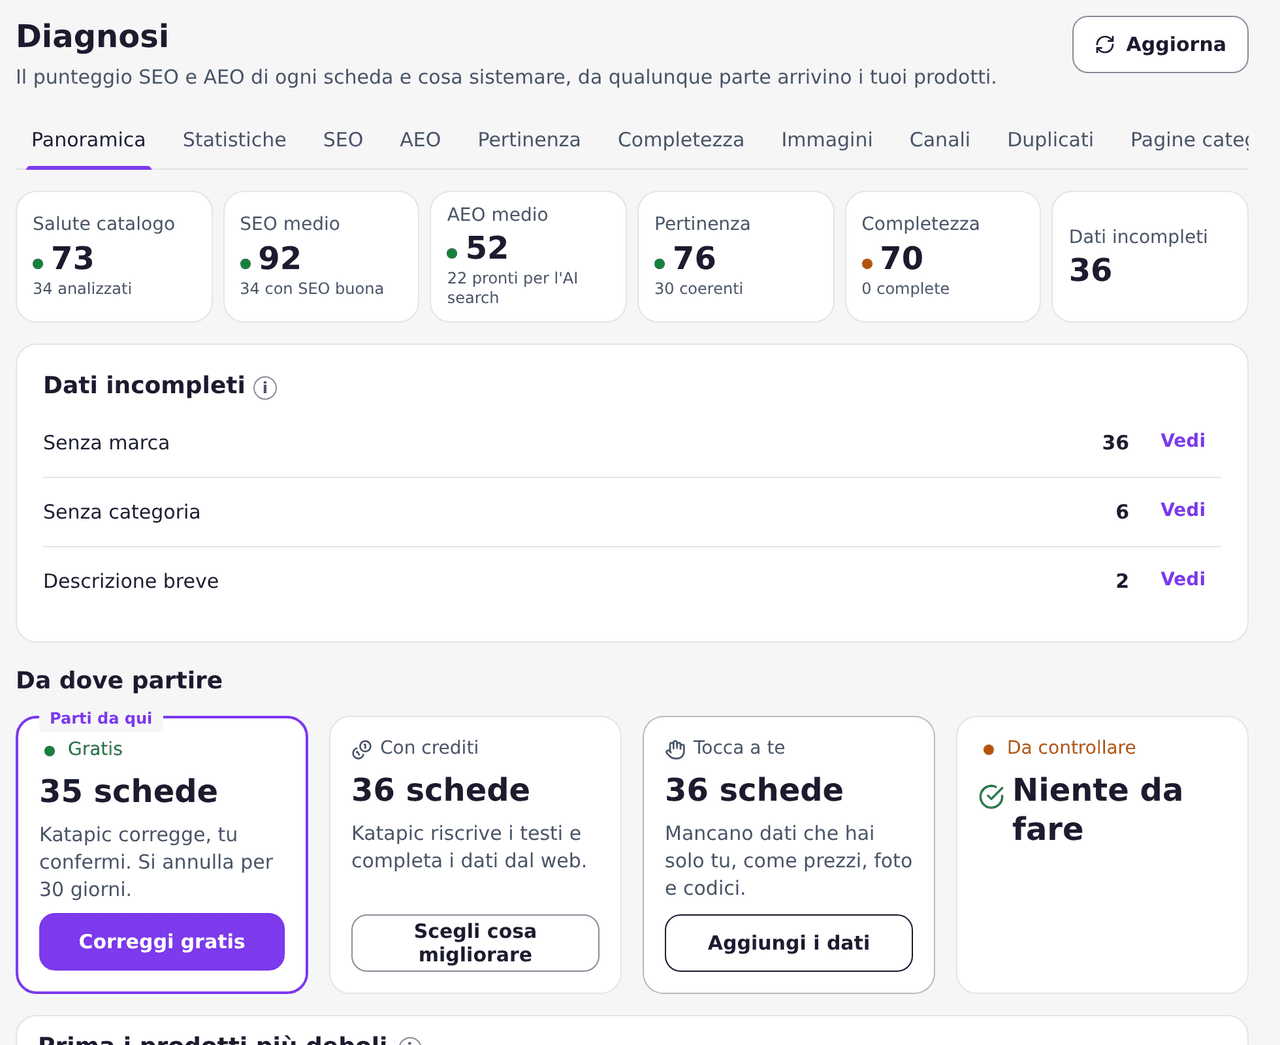The height and width of the screenshot is (1045, 1280).
Task: Click the checkmark icon beside Niente da fare
Action: [991, 796]
